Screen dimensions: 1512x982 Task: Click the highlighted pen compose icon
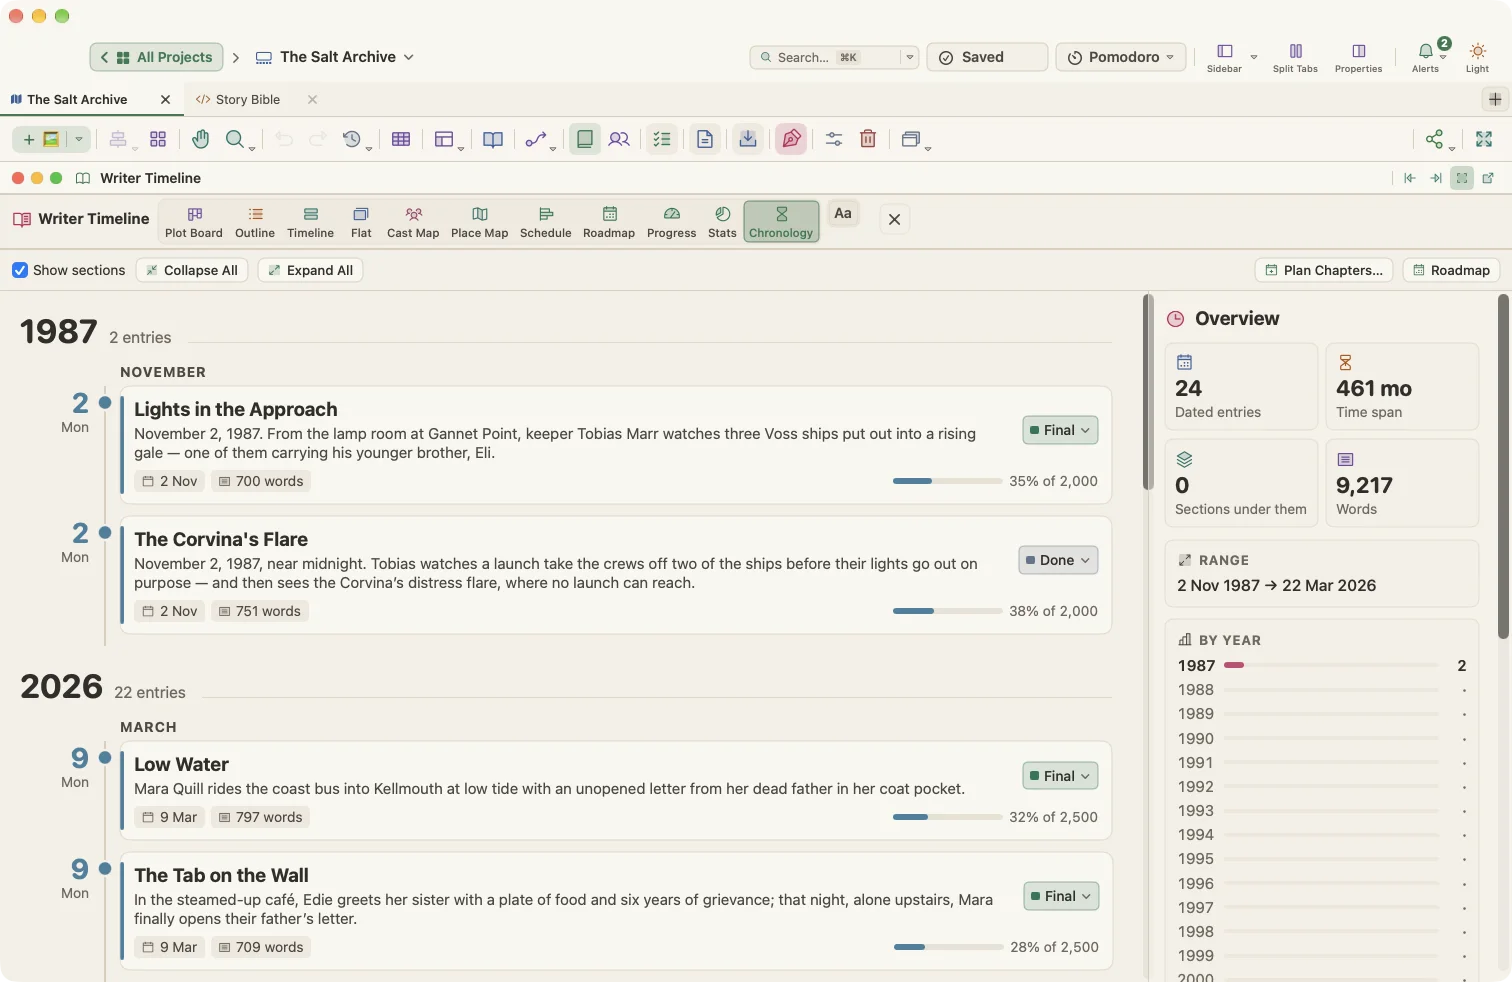[x=791, y=139]
